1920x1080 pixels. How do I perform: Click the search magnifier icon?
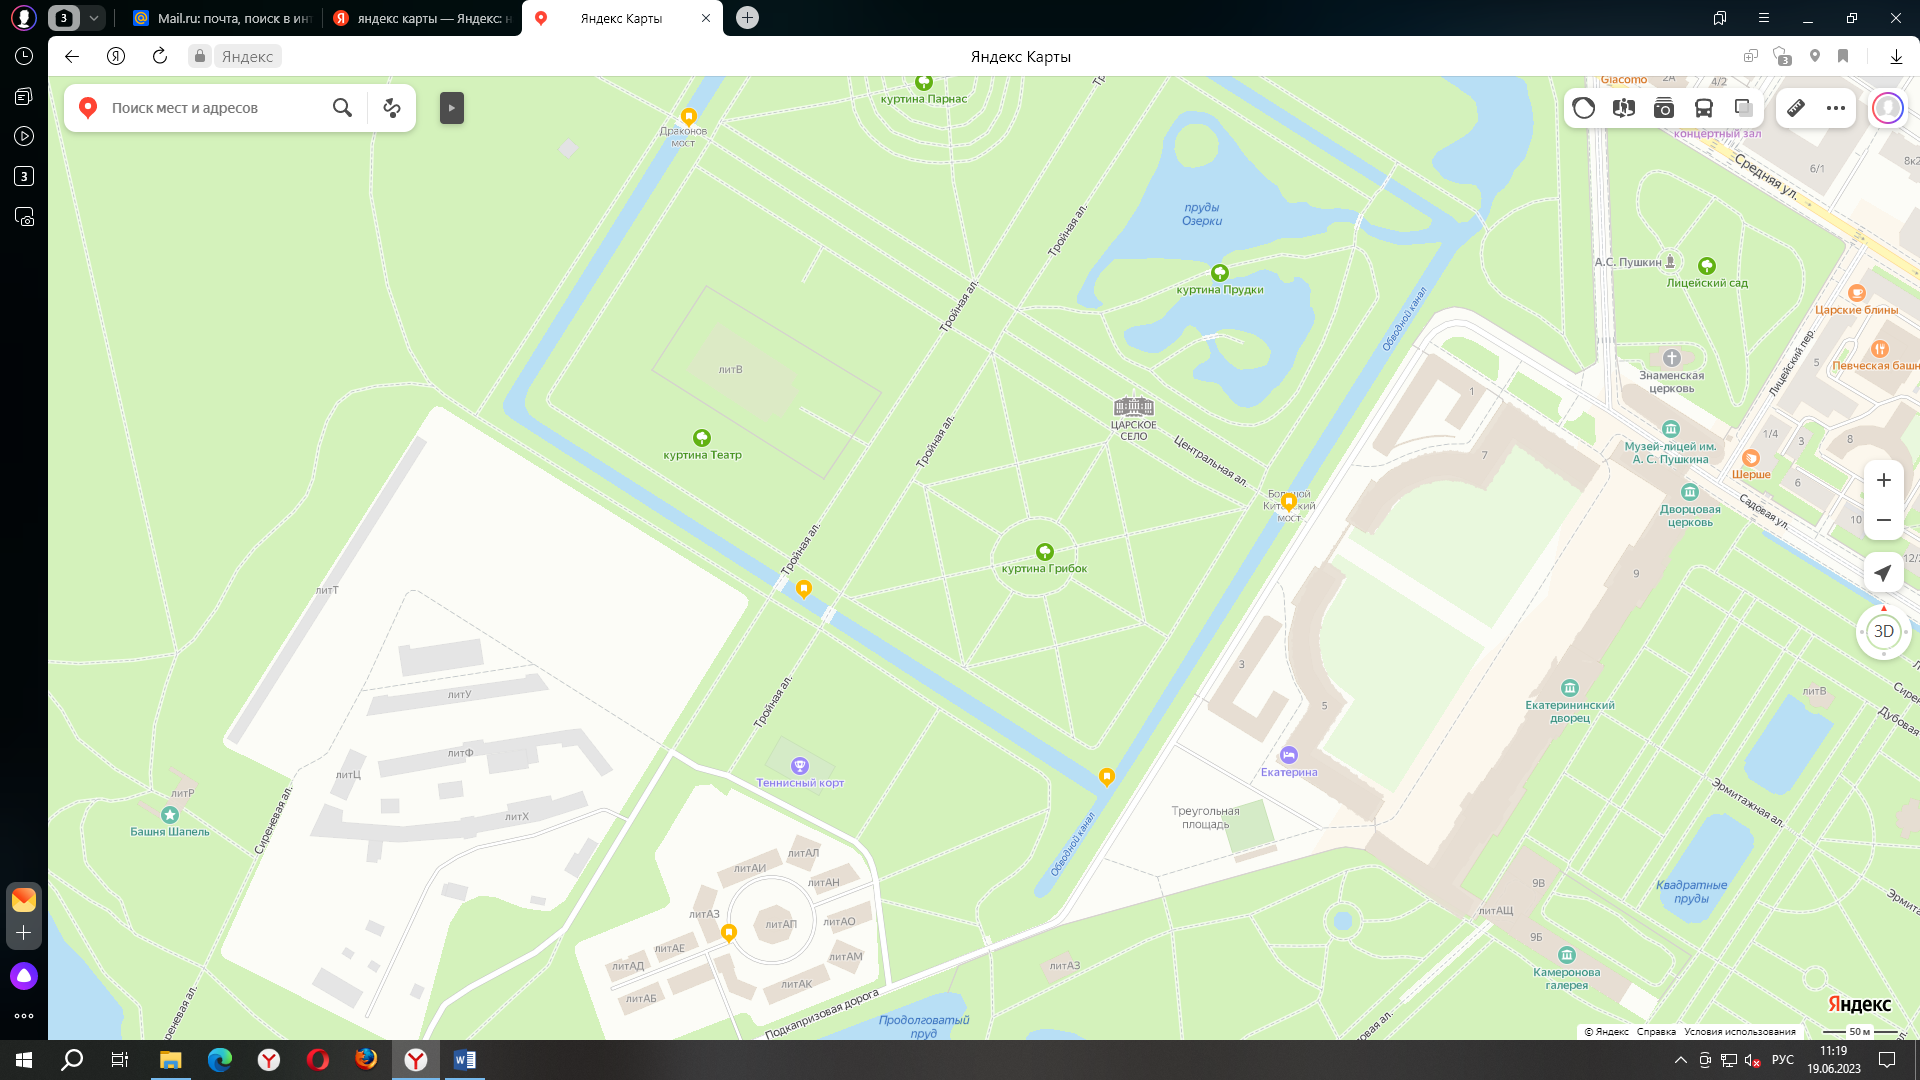coord(342,108)
